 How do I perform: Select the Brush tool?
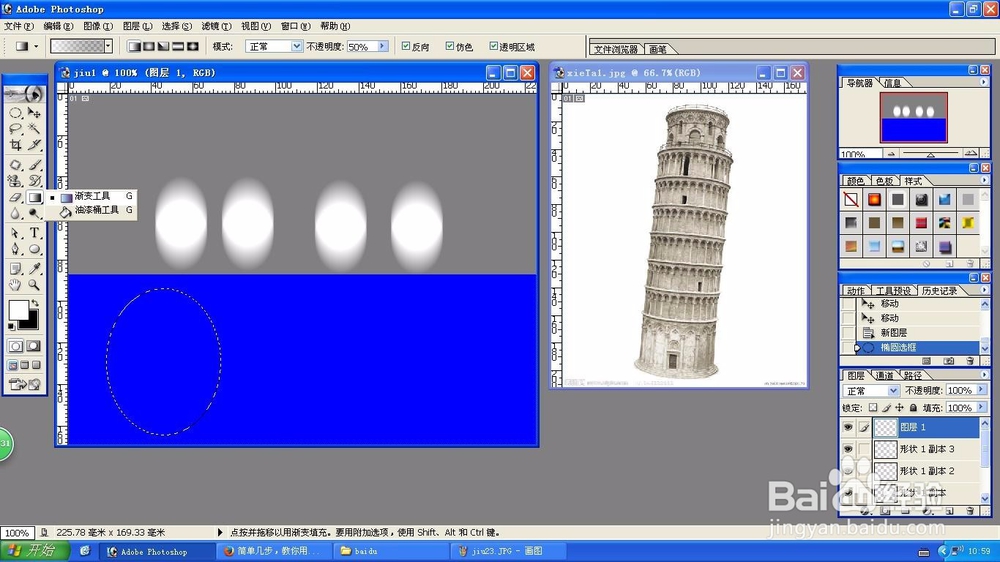coord(34,165)
